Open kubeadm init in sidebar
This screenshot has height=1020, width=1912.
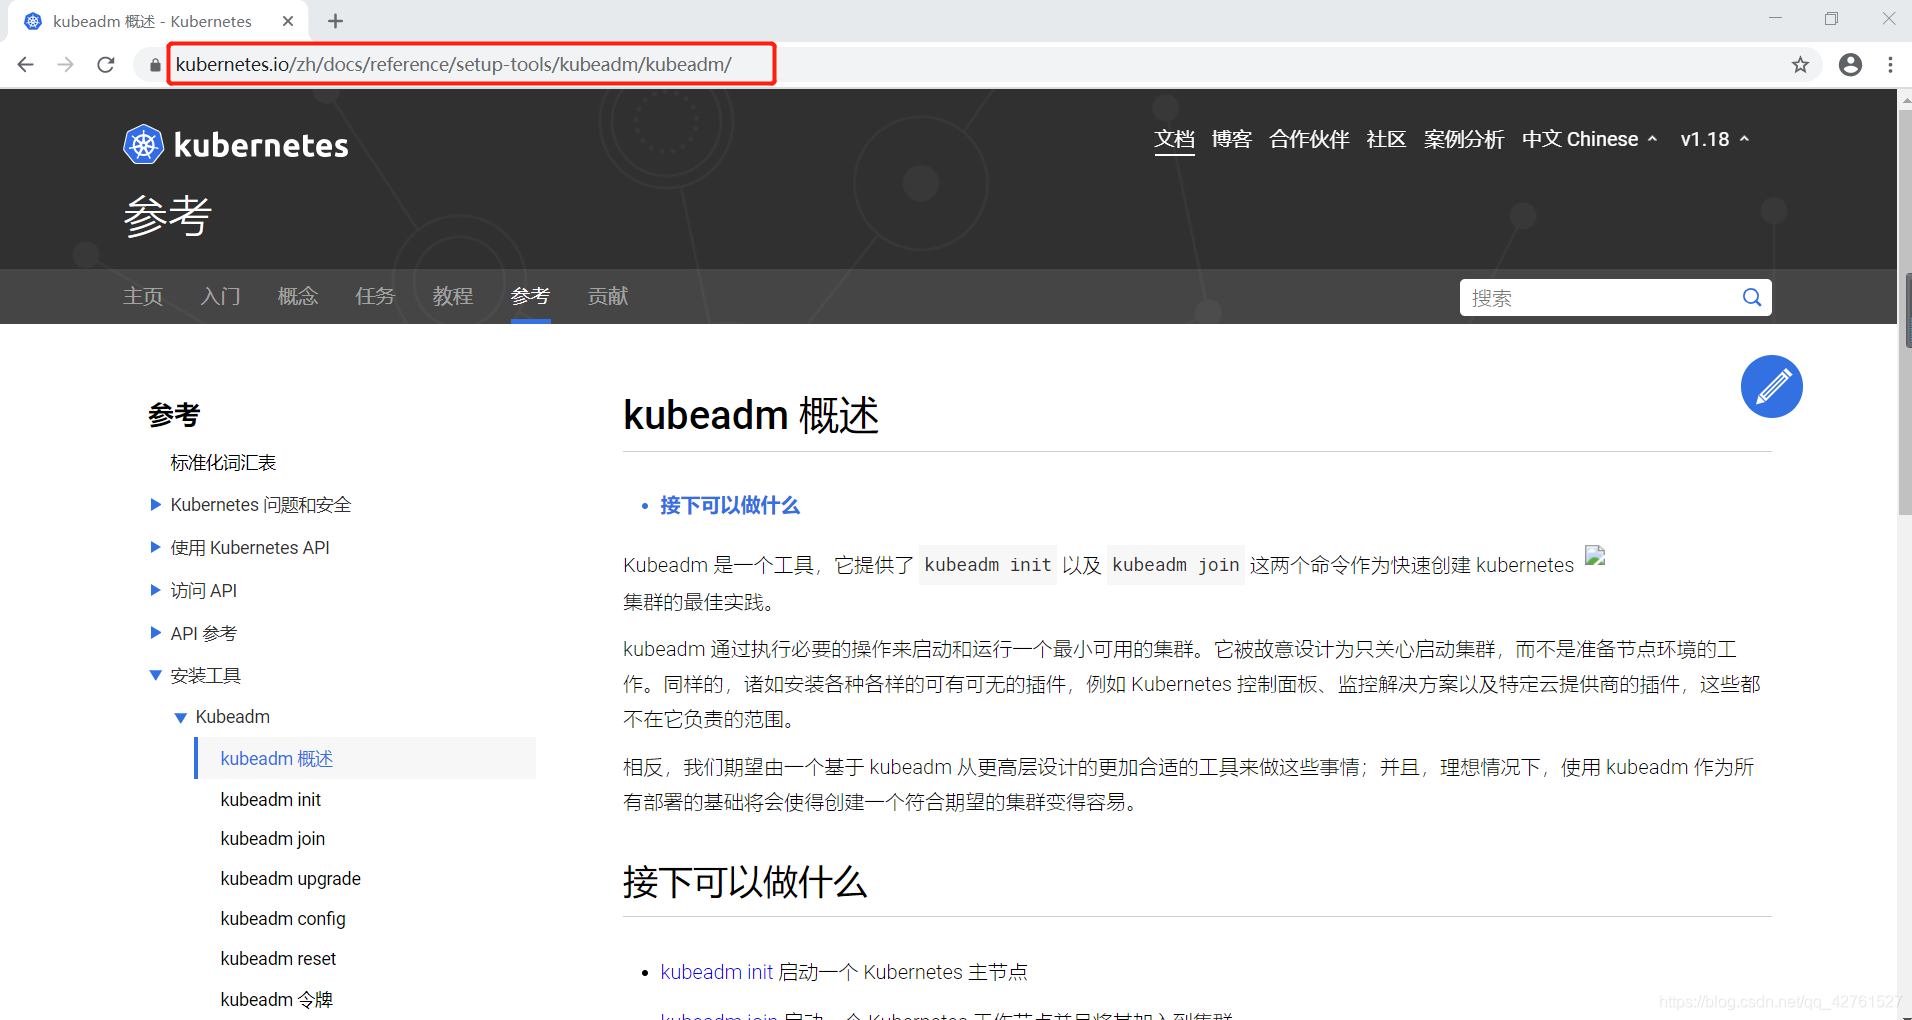tap(270, 800)
